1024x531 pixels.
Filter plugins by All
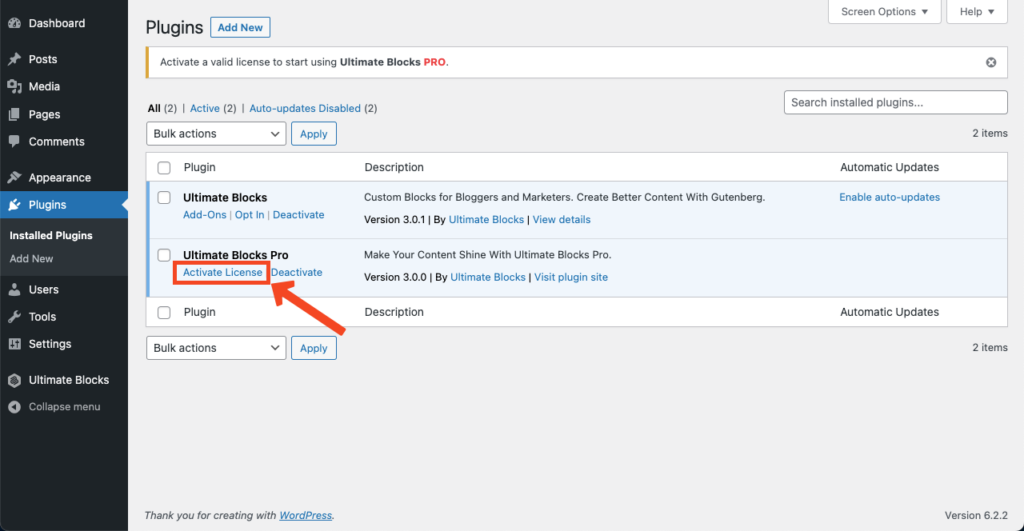(153, 108)
